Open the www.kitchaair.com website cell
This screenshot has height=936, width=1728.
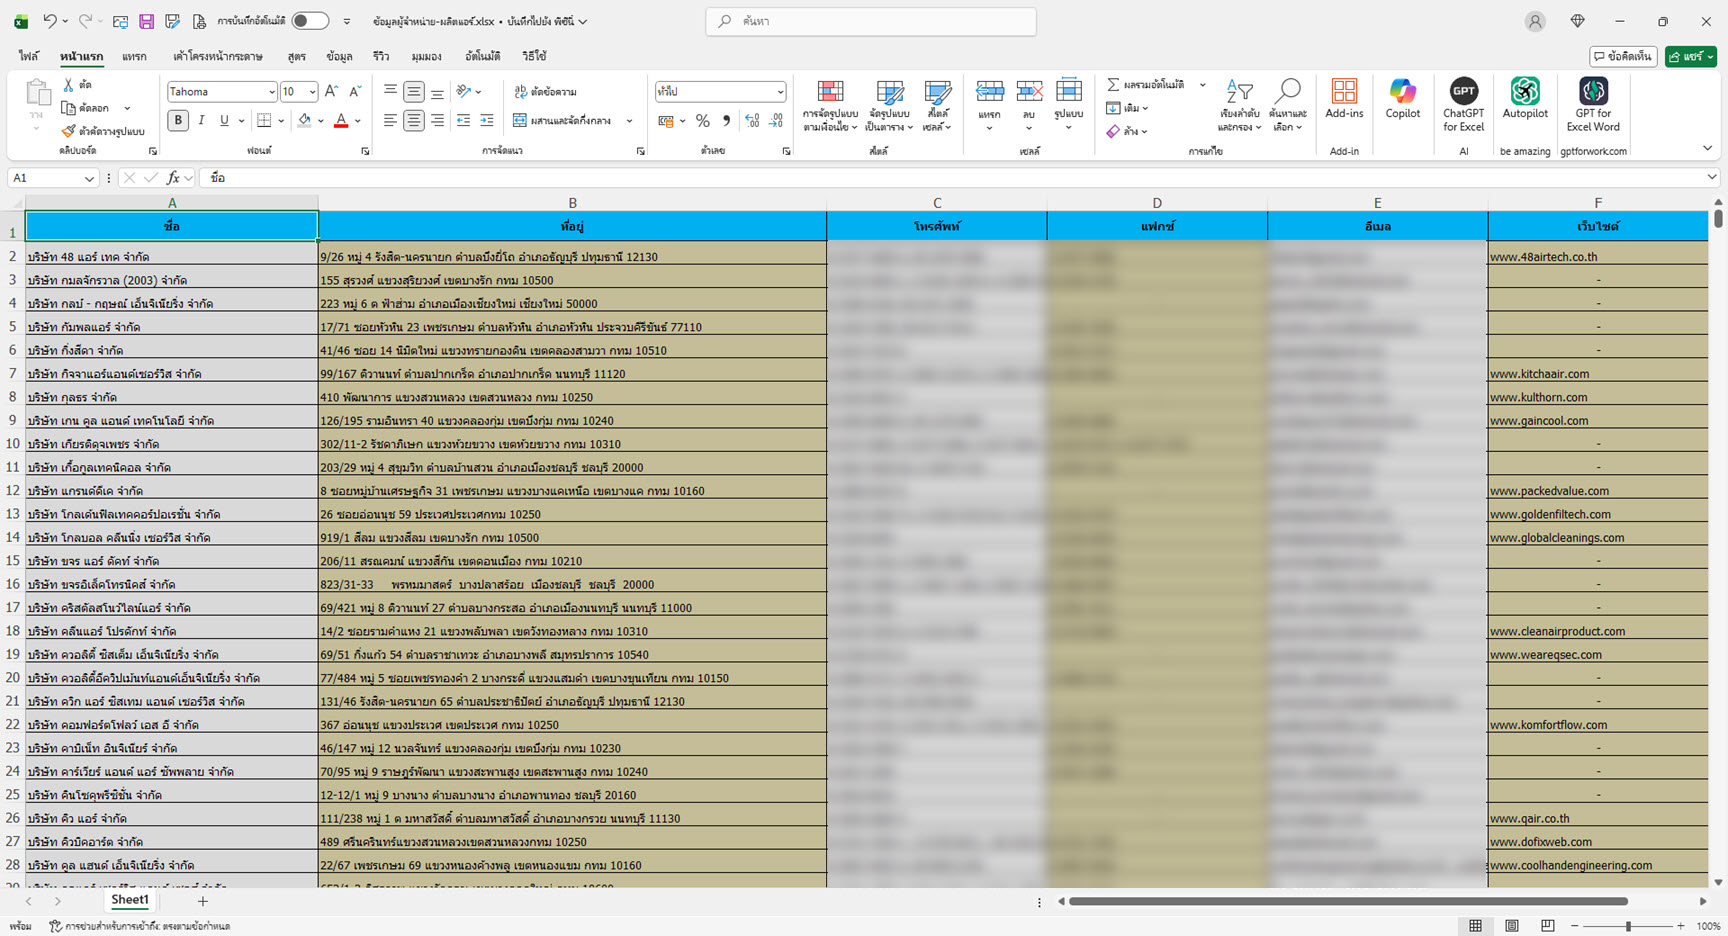tap(1539, 374)
